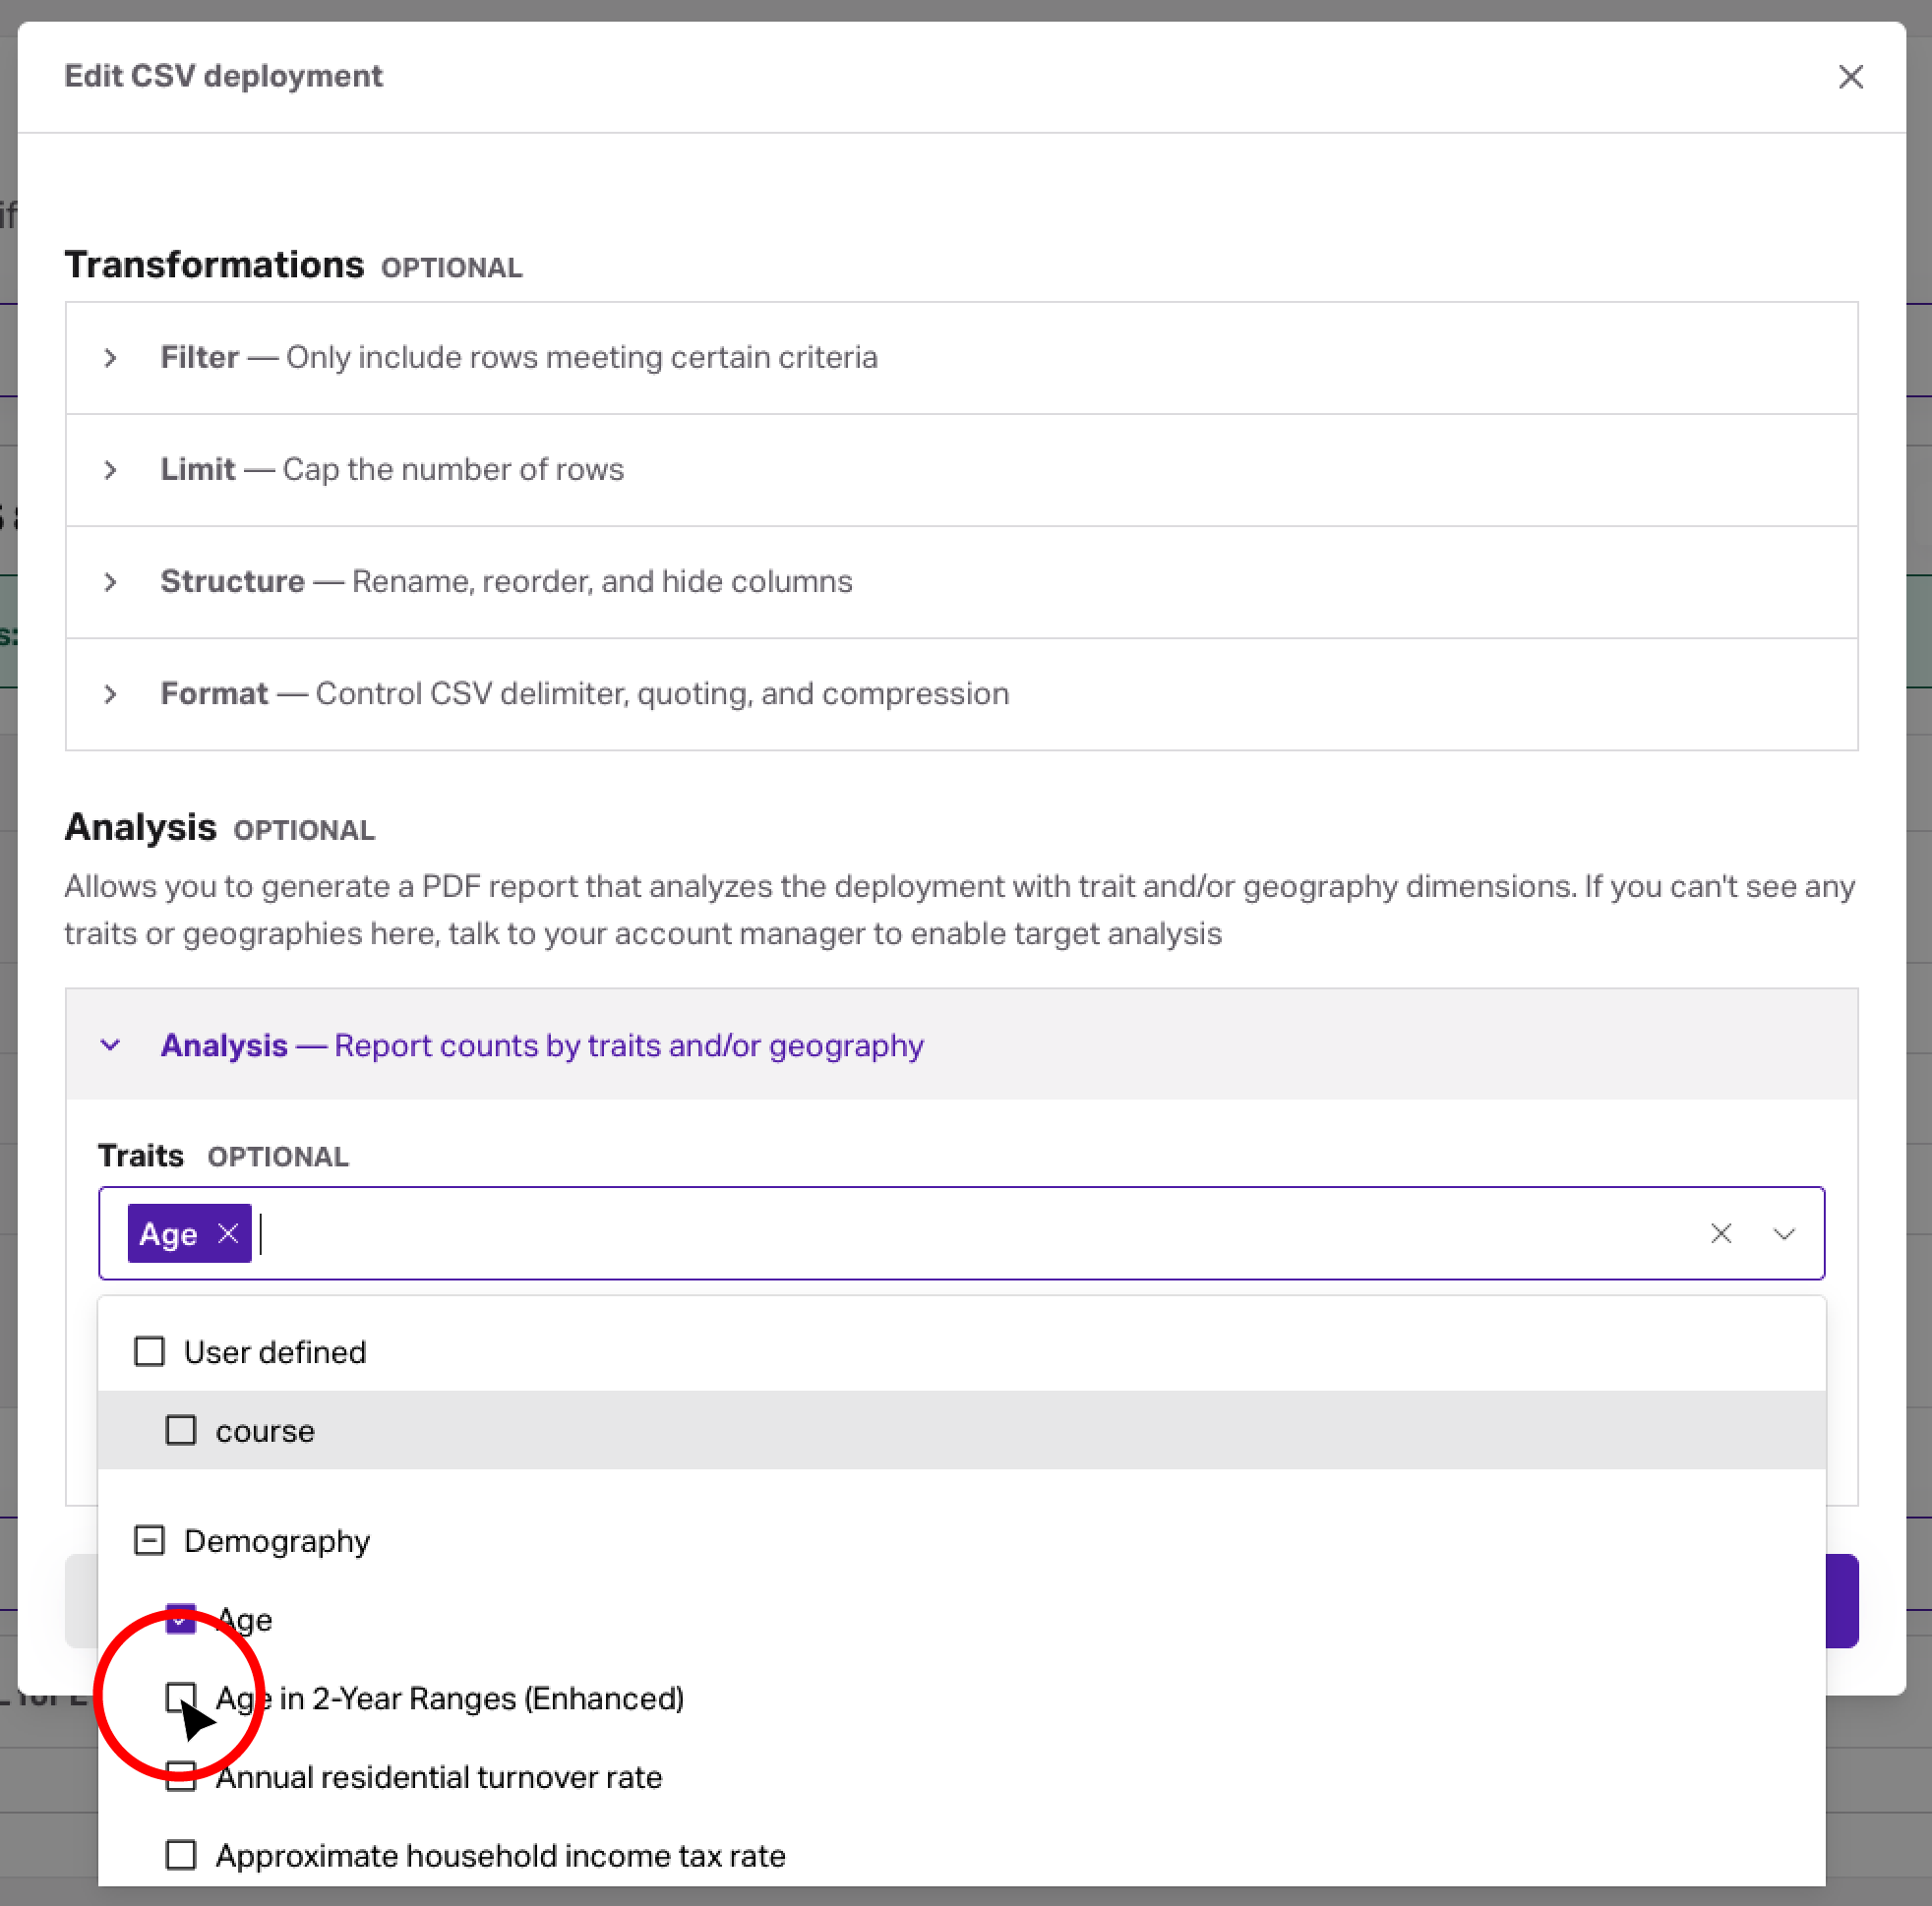Expand the Limit transformation chevron
1932x1906 pixels.
pyautogui.click(x=110, y=470)
